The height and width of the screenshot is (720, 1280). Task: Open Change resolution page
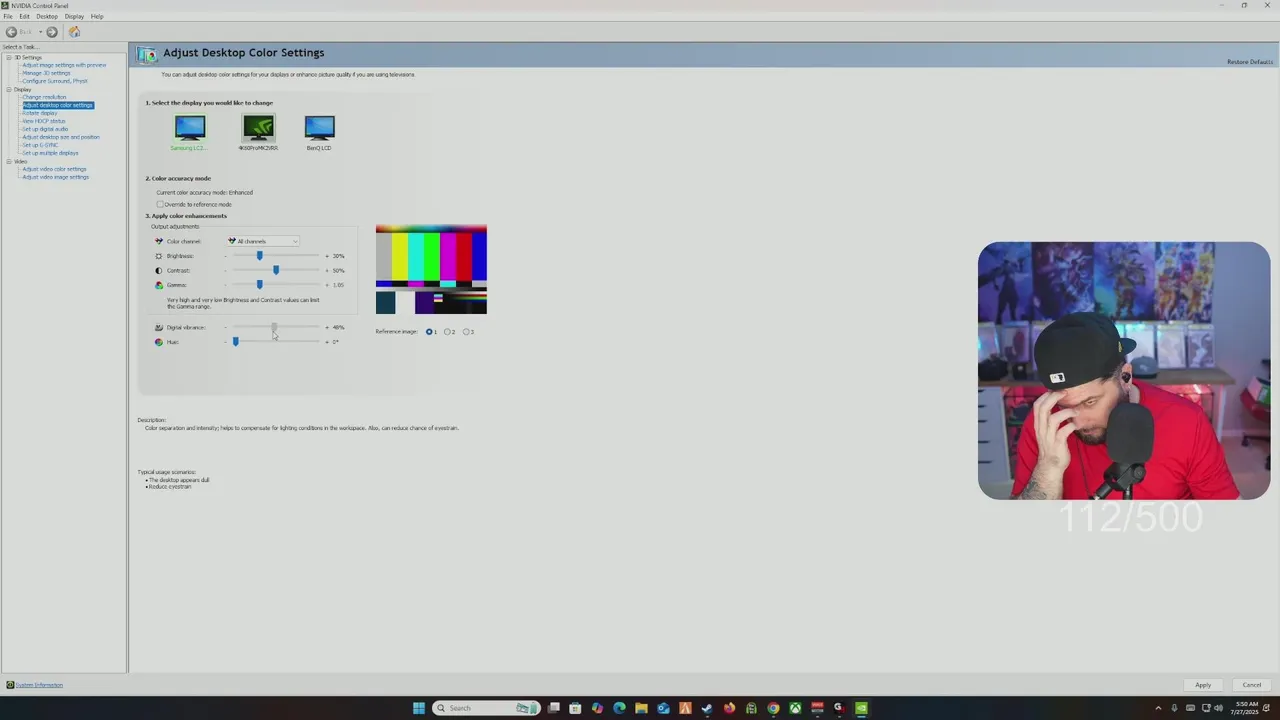coord(44,97)
